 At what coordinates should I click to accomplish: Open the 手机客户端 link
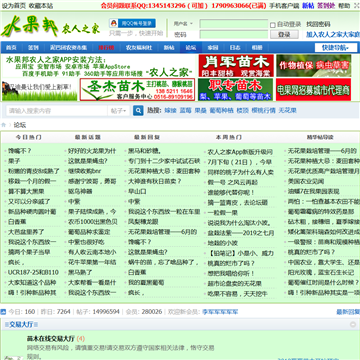[284, 6]
